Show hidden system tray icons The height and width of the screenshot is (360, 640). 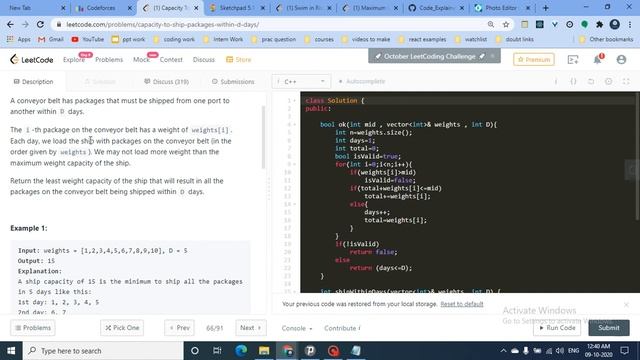tap(503, 351)
